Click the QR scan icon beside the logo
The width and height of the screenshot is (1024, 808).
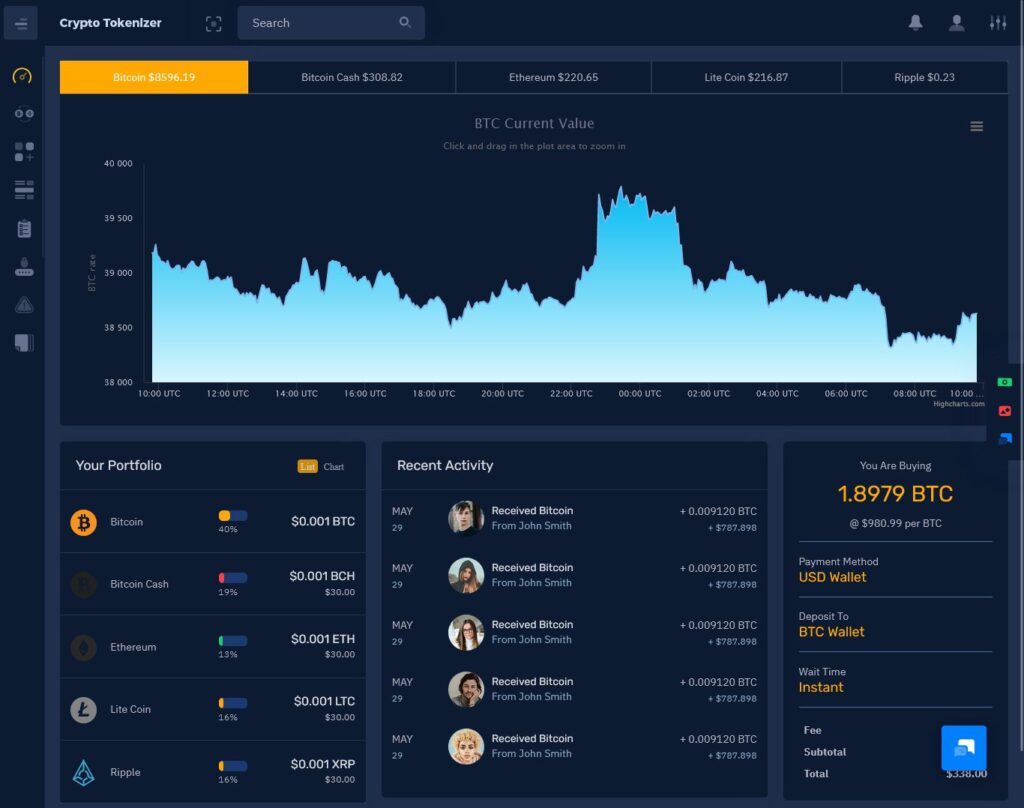click(x=213, y=22)
